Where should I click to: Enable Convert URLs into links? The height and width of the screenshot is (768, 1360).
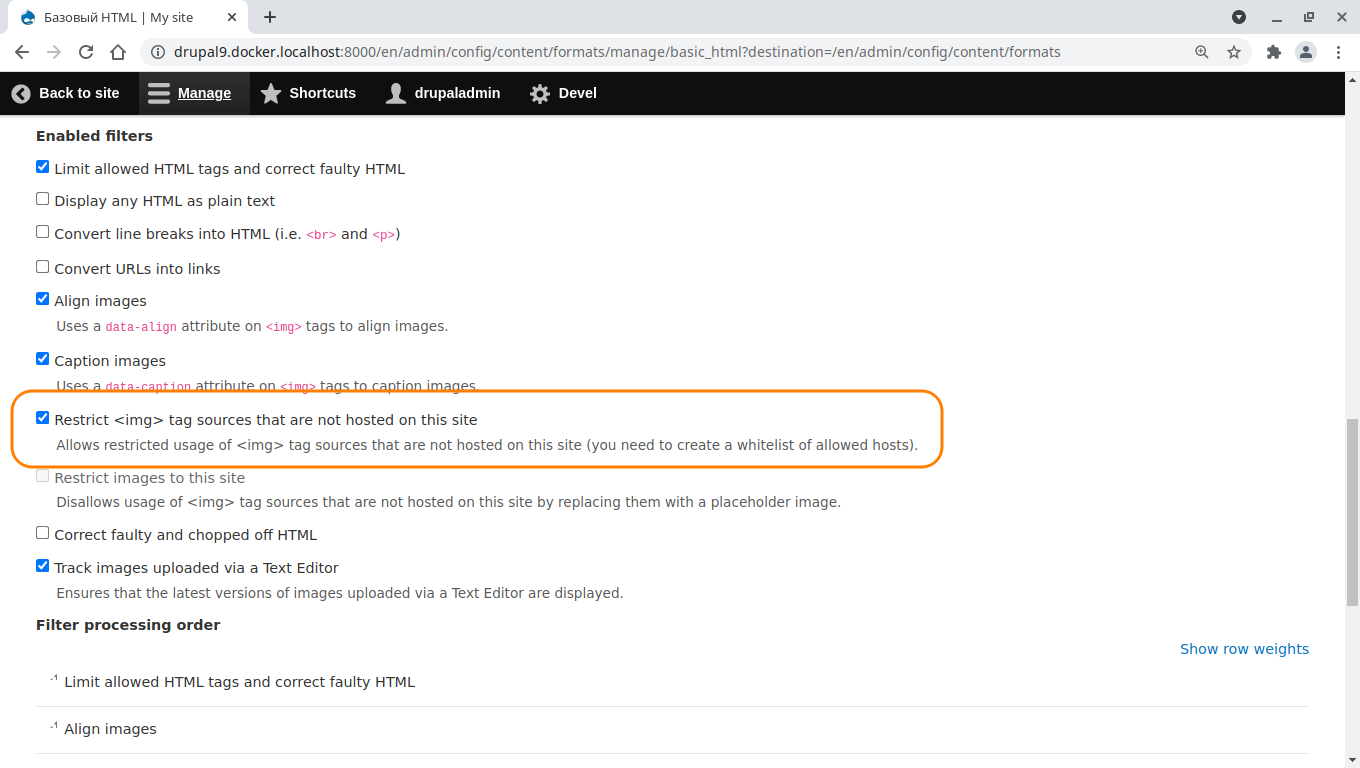pyautogui.click(x=43, y=267)
